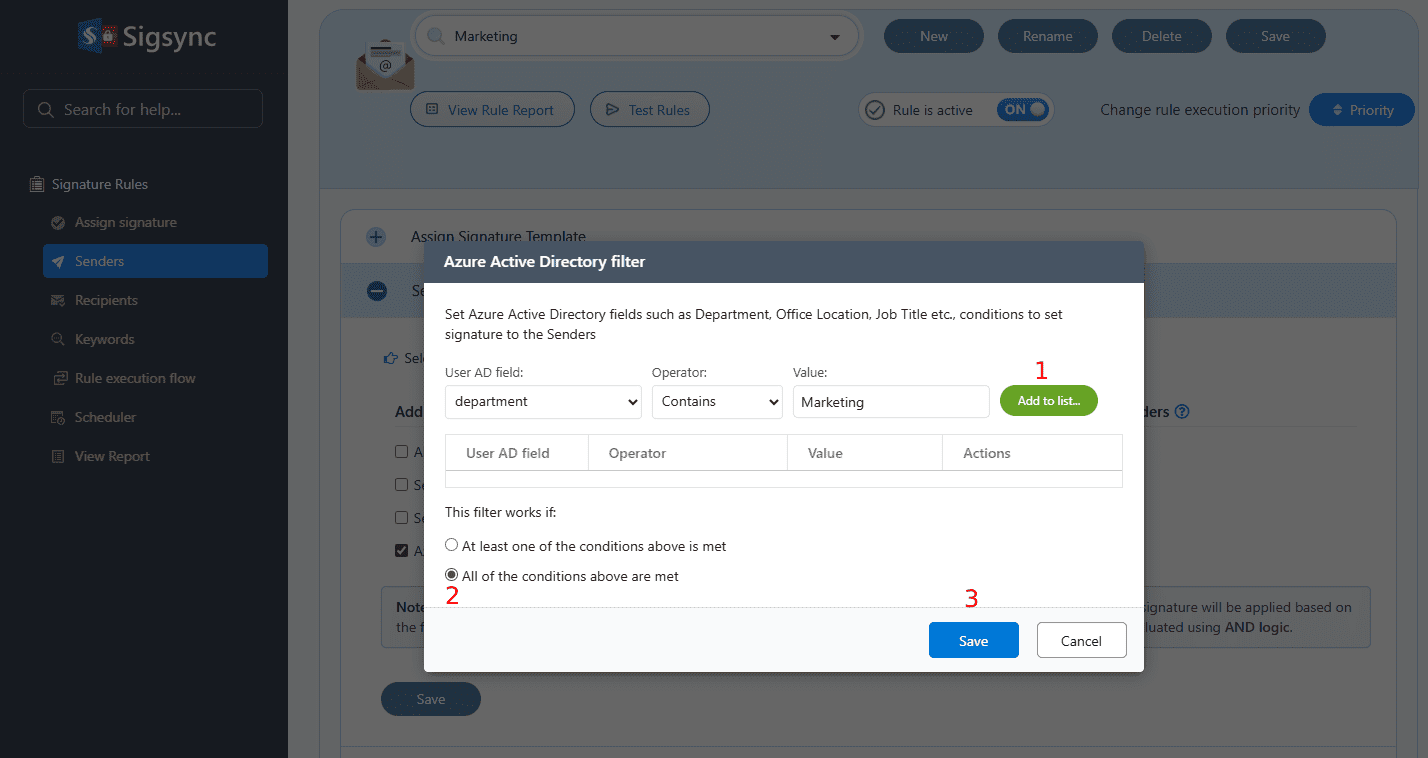The image size is (1428, 758).
Task: Select 'At least one of the conditions' radio
Action: pos(452,546)
